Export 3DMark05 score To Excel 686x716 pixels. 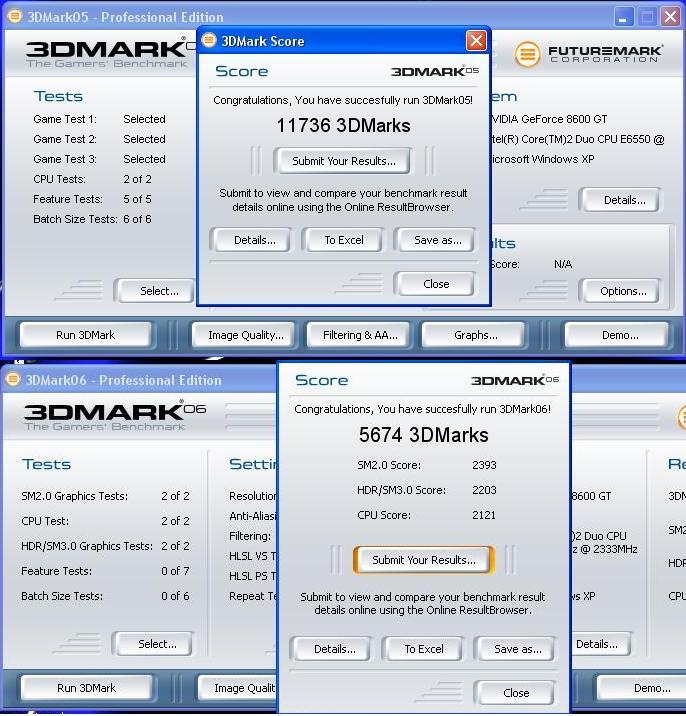tap(343, 240)
